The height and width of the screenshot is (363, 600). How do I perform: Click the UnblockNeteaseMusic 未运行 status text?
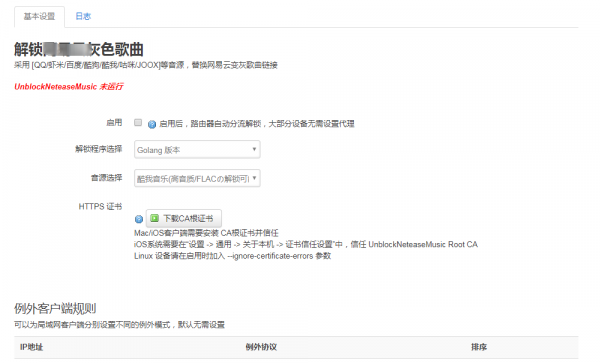tap(69, 87)
